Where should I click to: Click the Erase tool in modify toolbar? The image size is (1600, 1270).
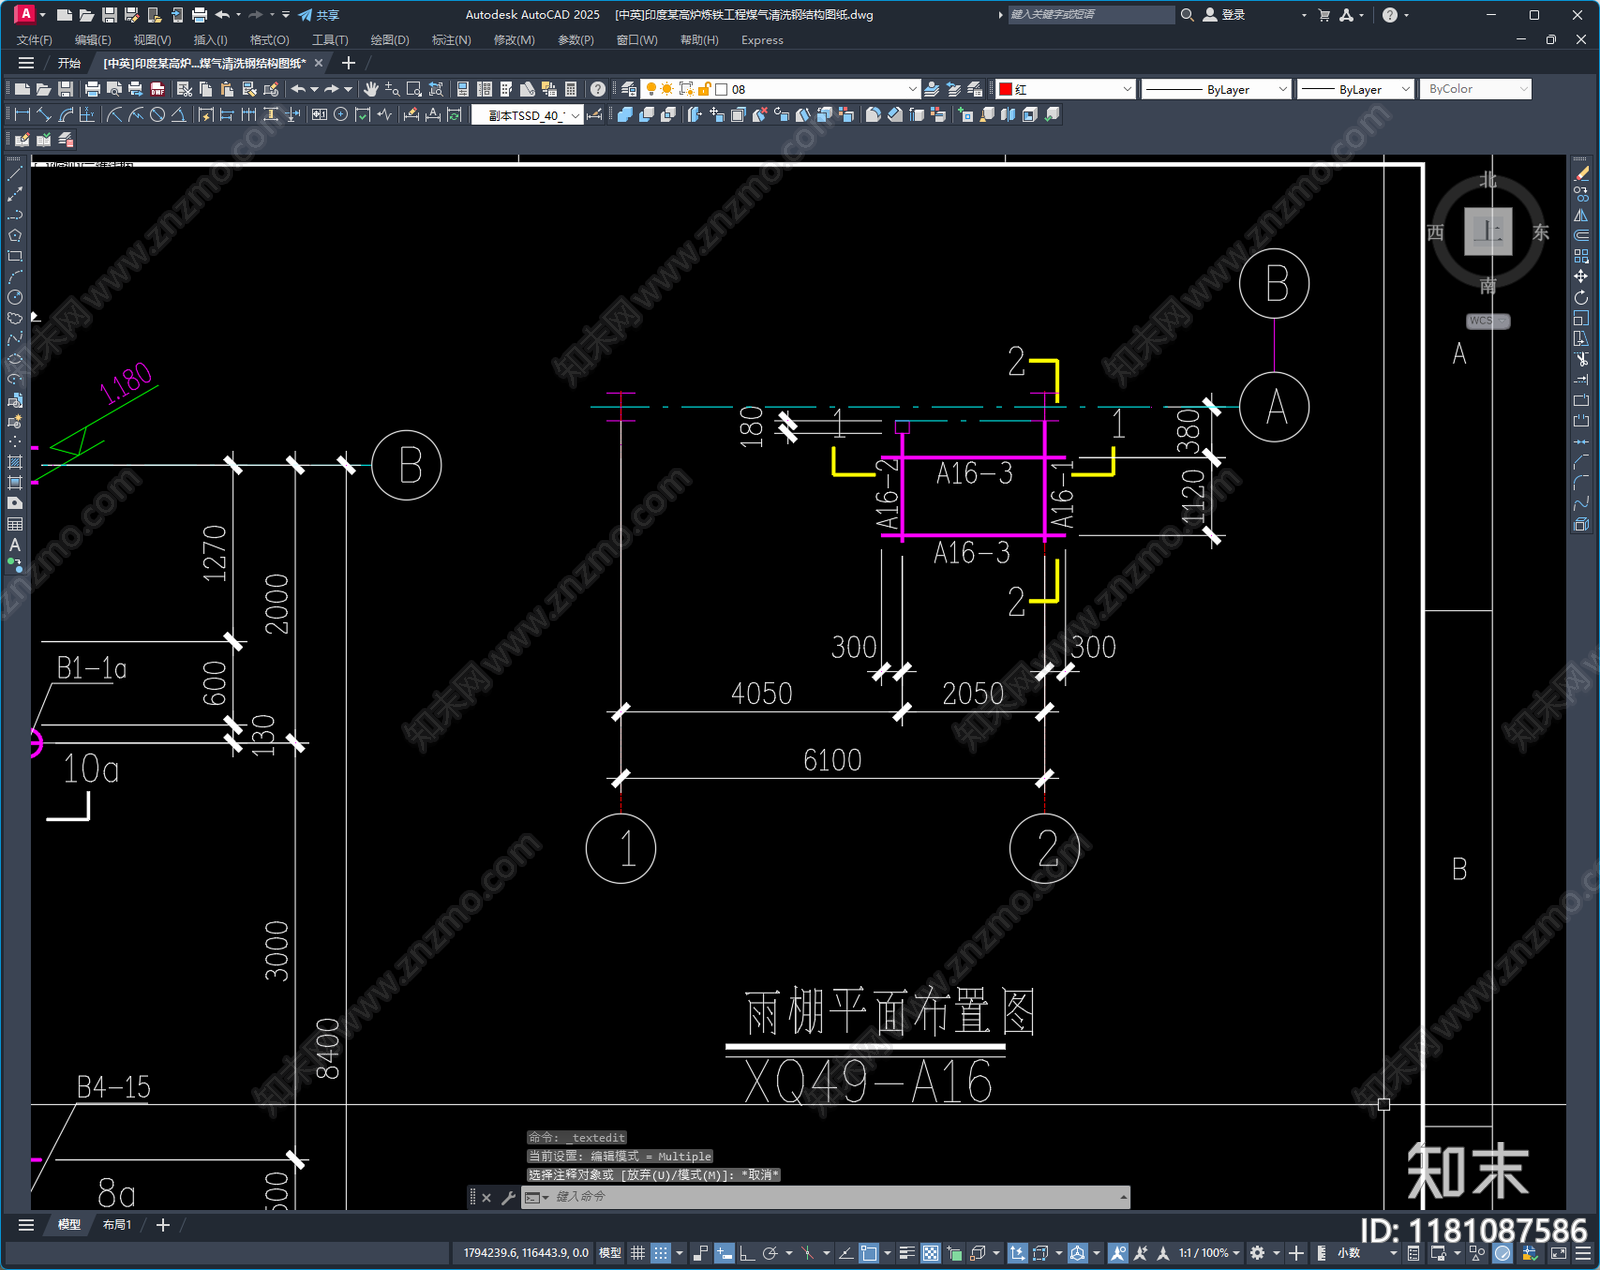[1581, 174]
